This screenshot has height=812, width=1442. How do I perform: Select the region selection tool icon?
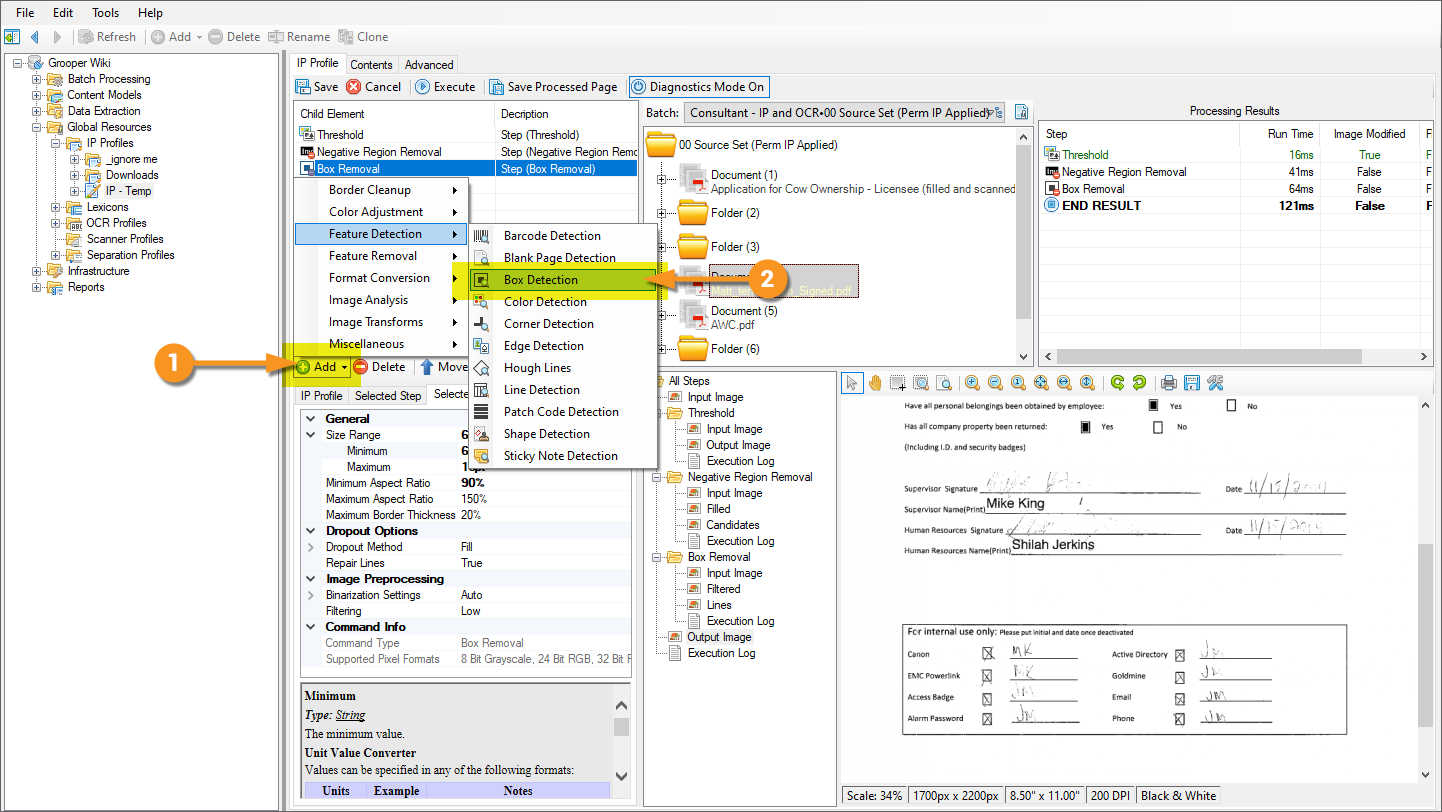tap(898, 383)
